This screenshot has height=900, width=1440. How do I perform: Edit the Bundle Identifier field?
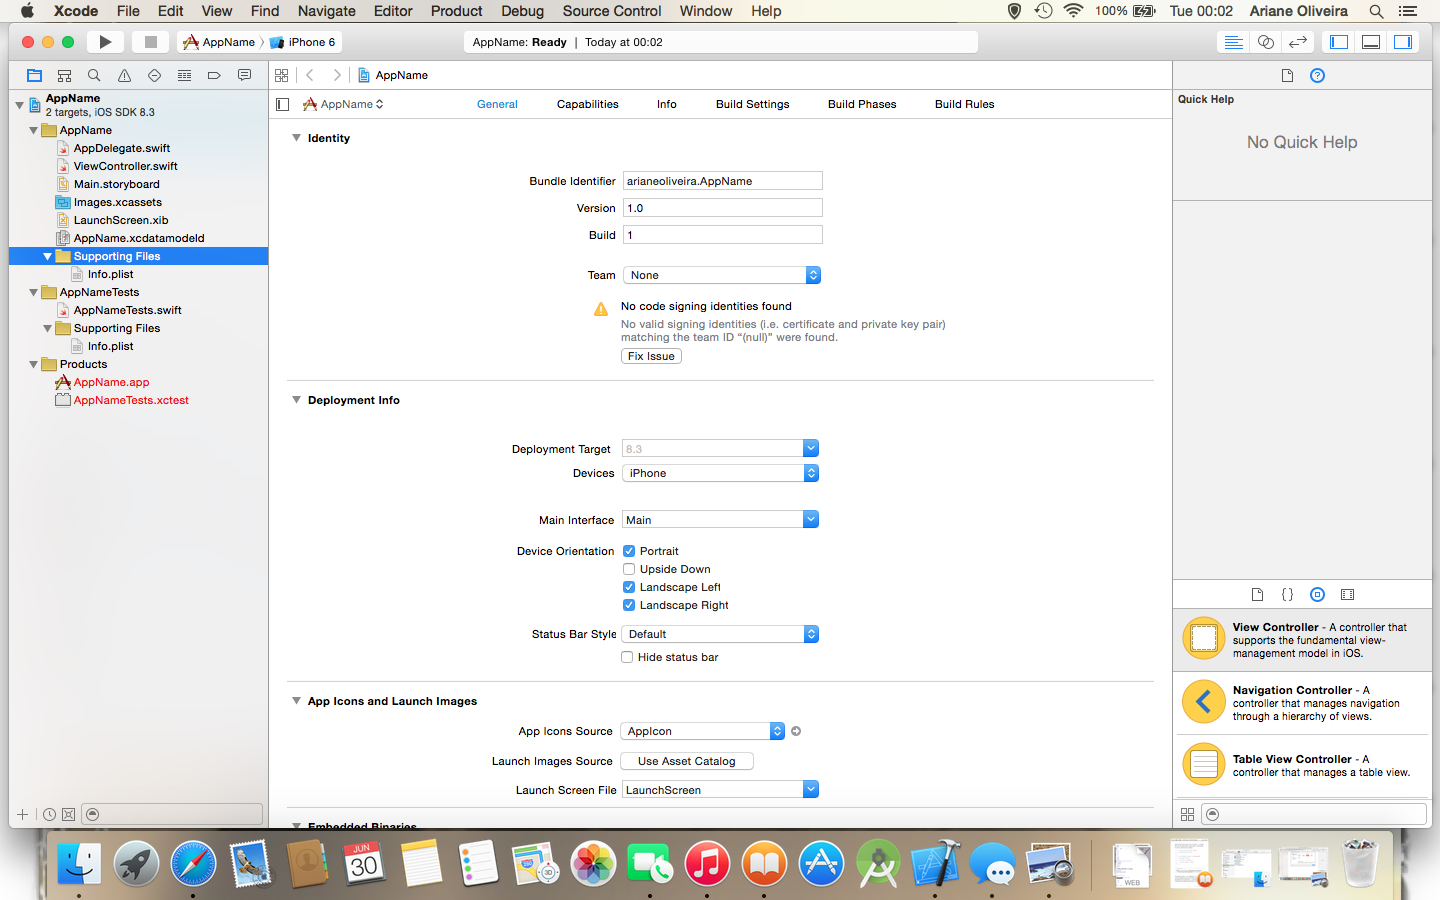click(722, 181)
